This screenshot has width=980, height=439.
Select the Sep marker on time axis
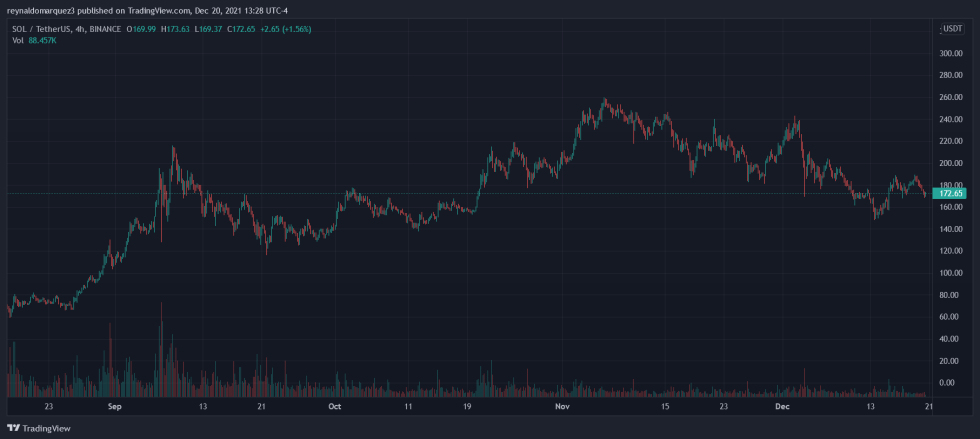coord(114,406)
